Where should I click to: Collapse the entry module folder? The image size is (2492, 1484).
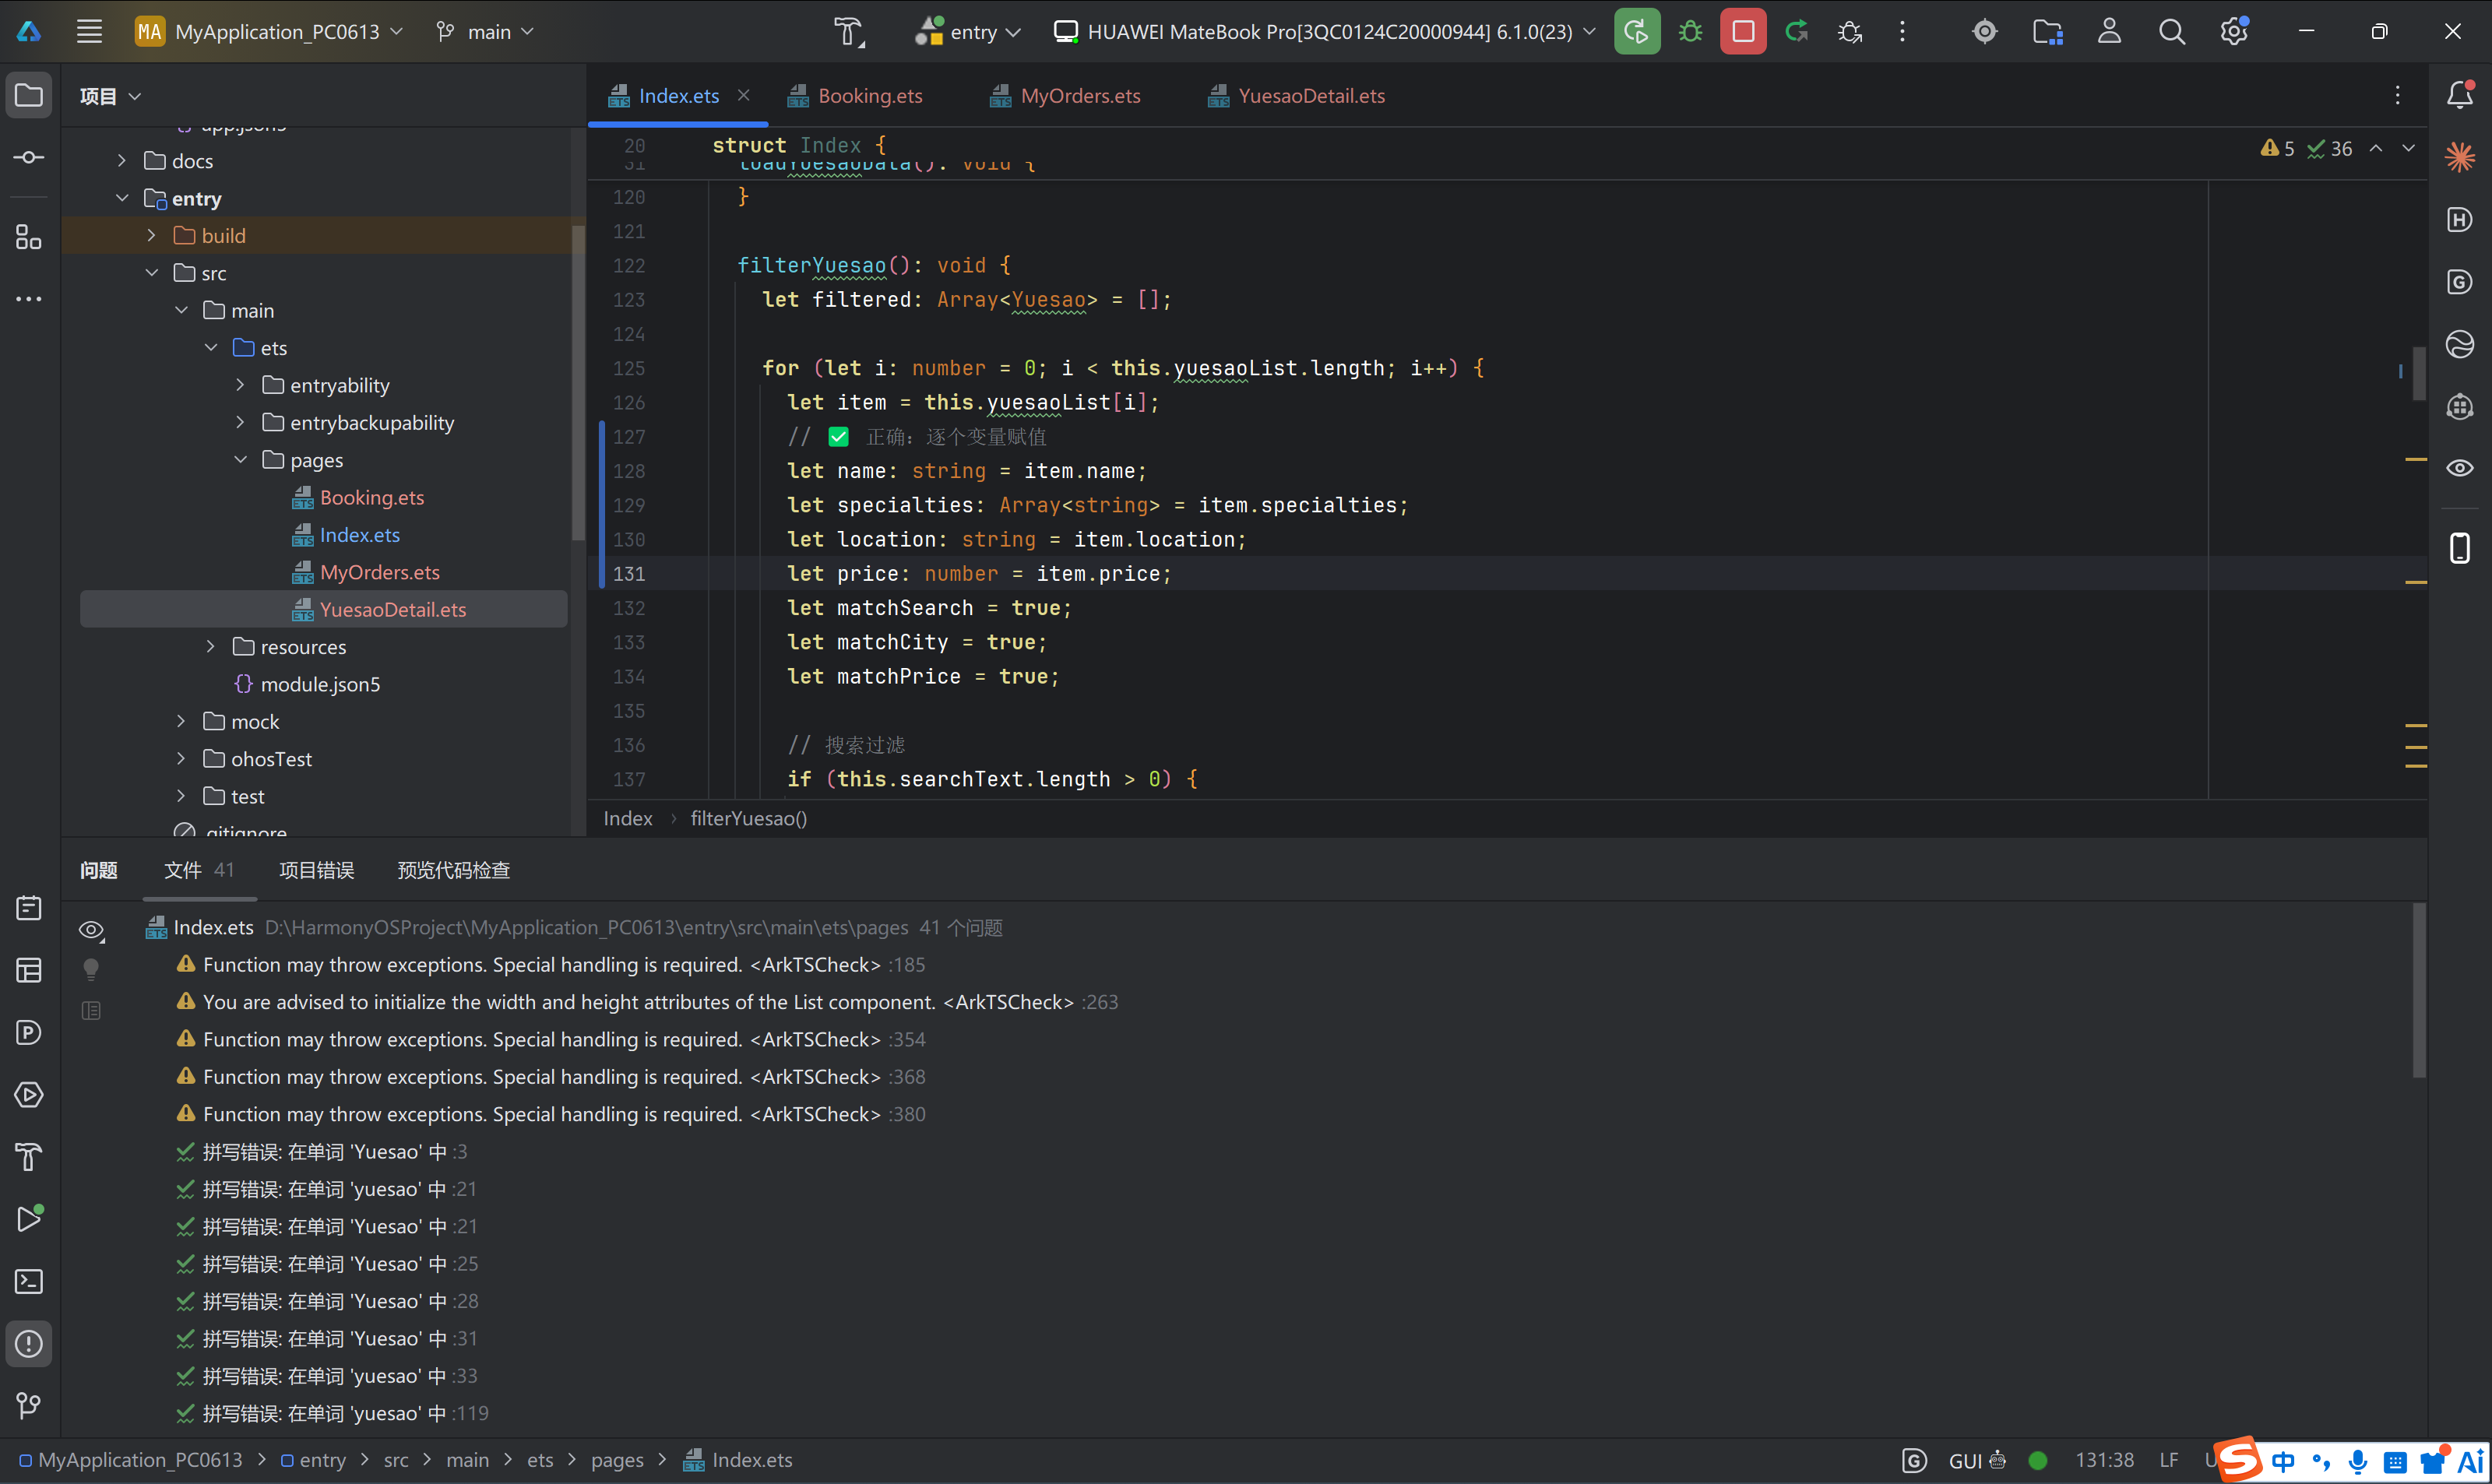pyautogui.click(x=122, y=198)
